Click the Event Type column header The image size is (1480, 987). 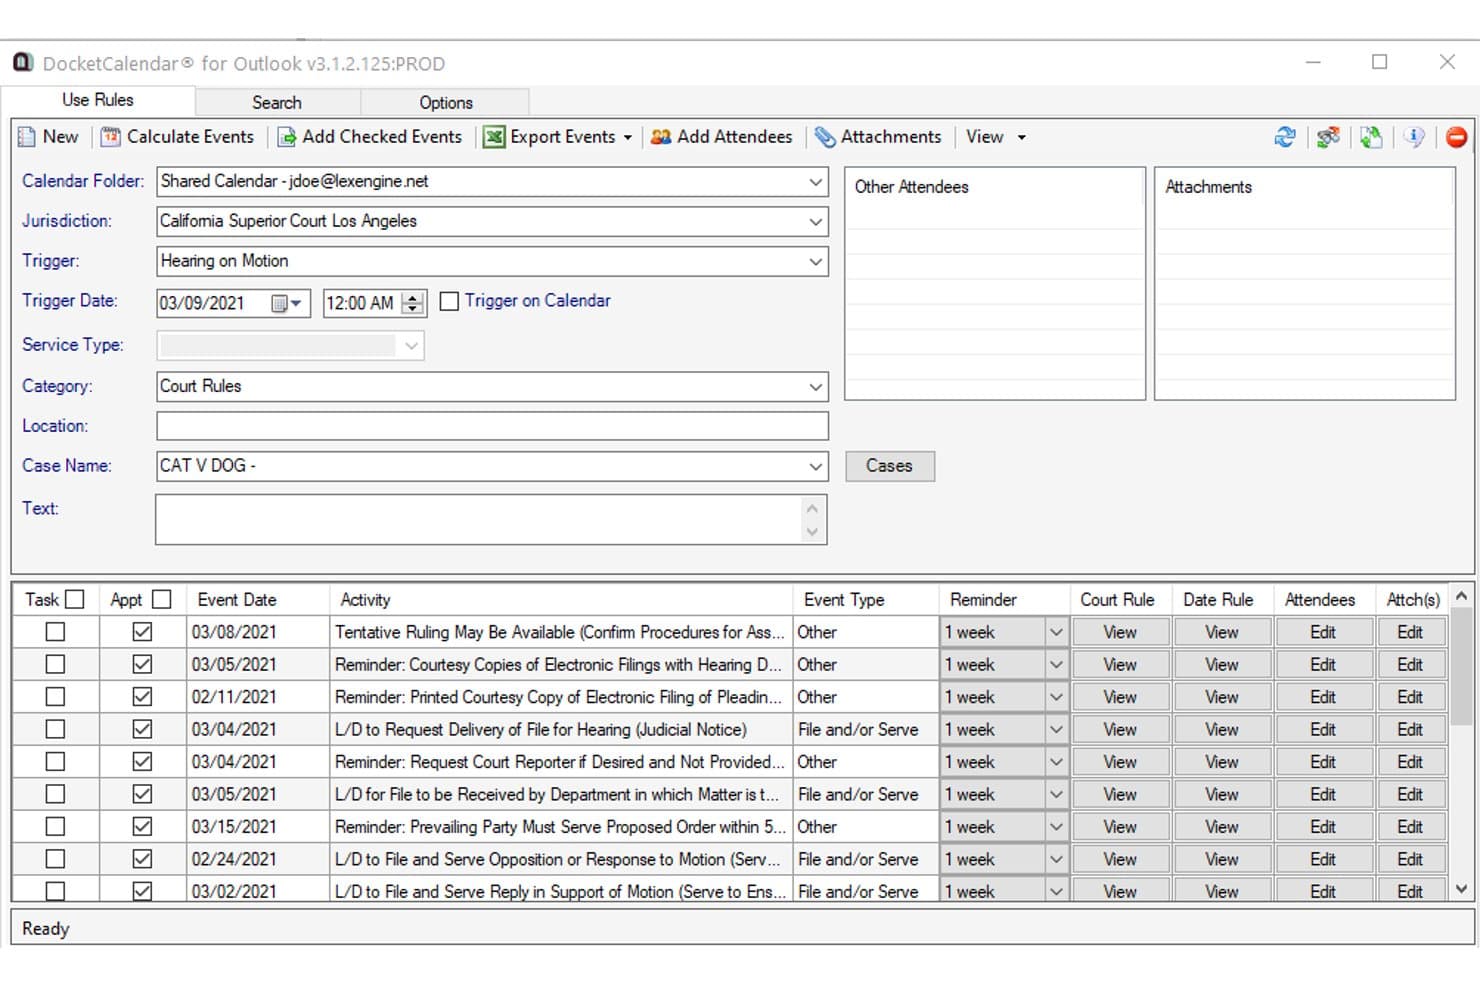pyautogui.click(x=866, y=600)
